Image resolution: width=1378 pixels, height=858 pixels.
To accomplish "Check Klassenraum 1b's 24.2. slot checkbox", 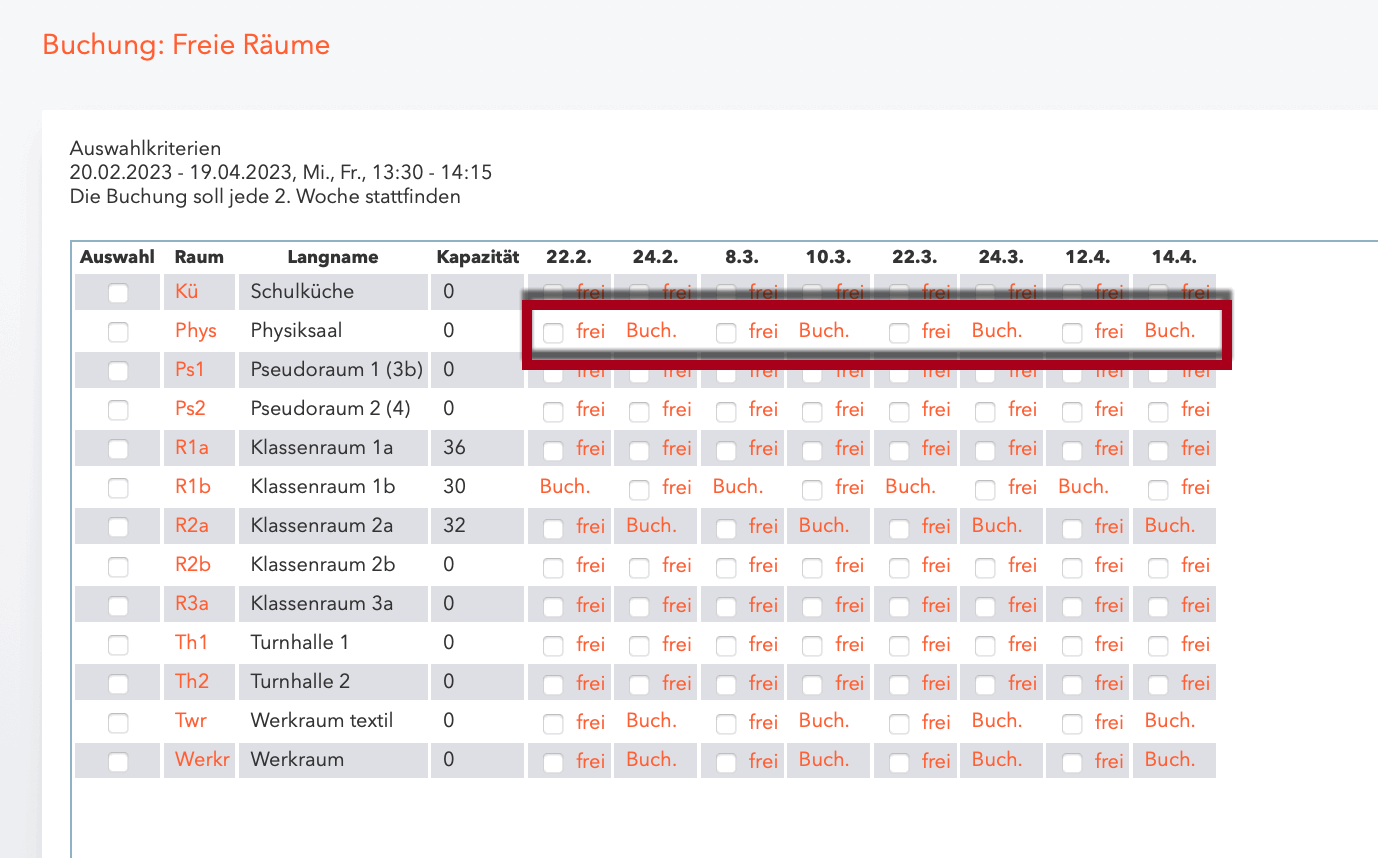I will (x=639, y=489).
